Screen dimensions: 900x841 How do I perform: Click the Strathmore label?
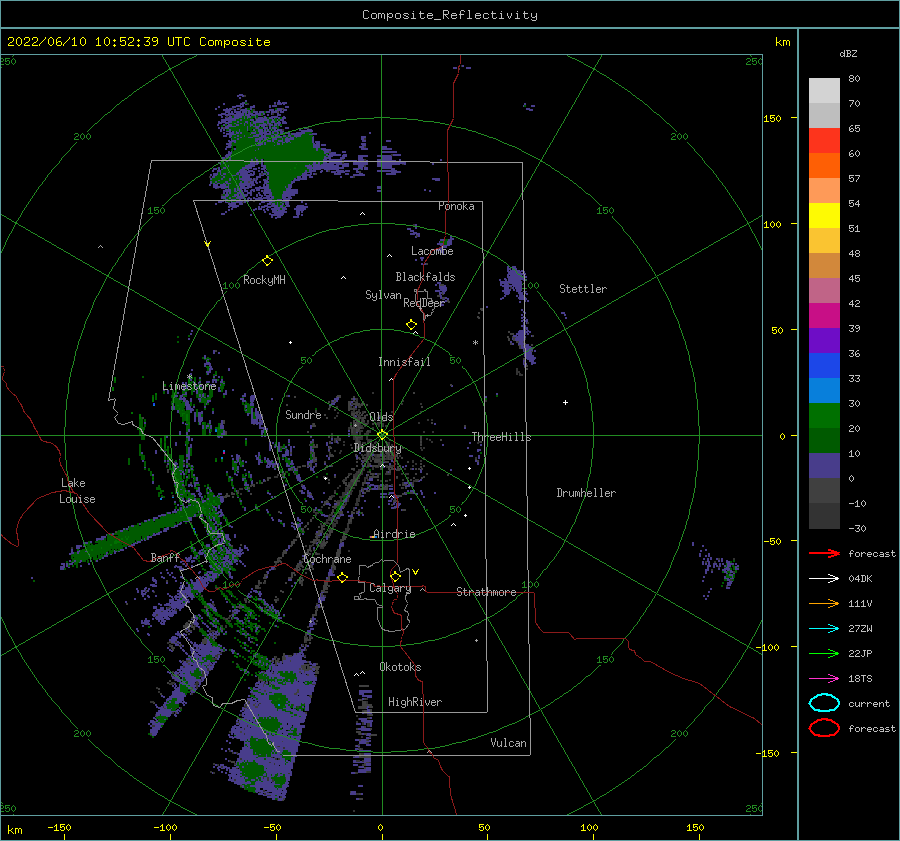[x=486, y=592]
